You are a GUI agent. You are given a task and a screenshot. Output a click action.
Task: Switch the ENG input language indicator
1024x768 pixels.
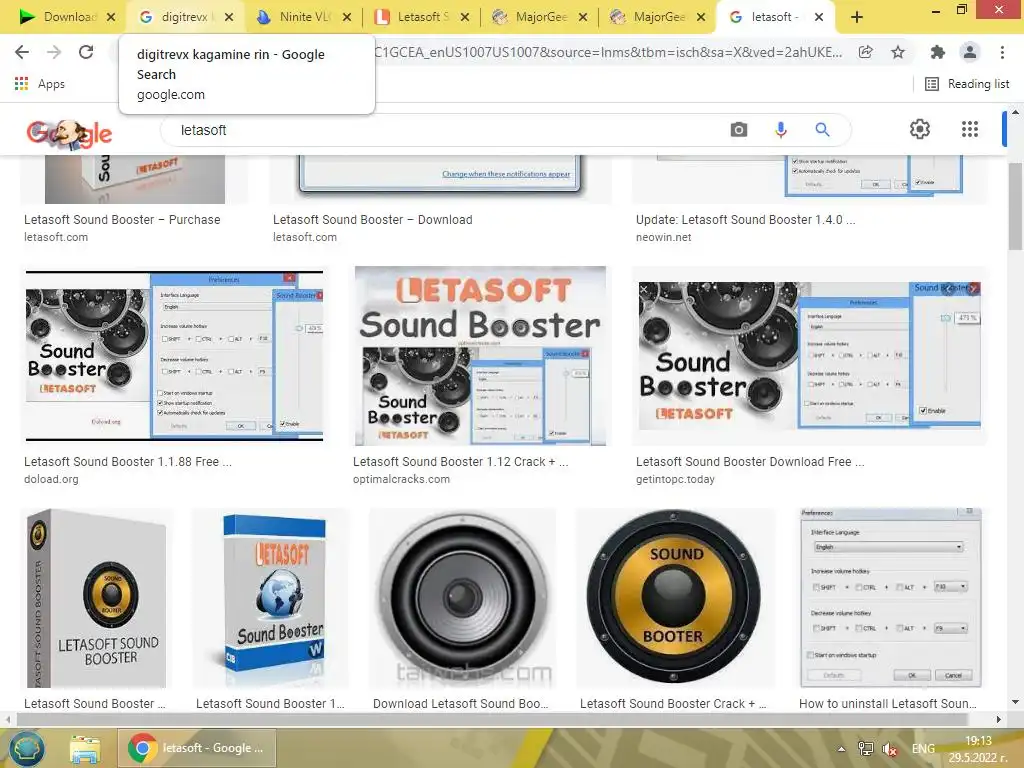(923, 749)
